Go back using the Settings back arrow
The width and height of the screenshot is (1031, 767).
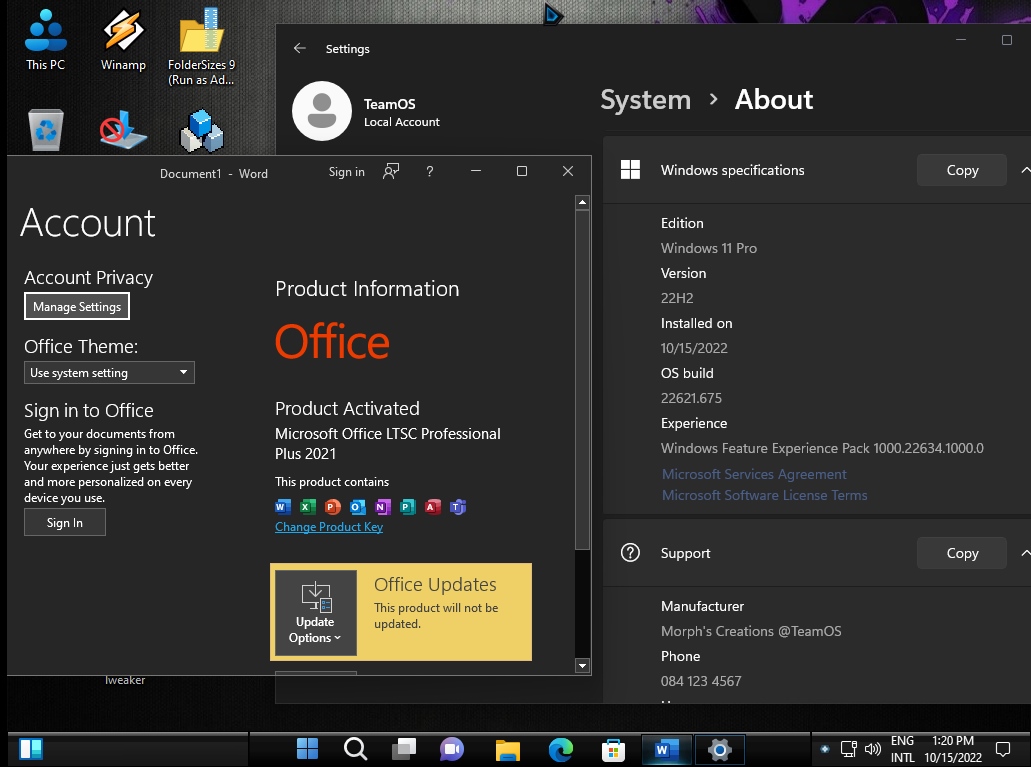[x=299, y=48]
